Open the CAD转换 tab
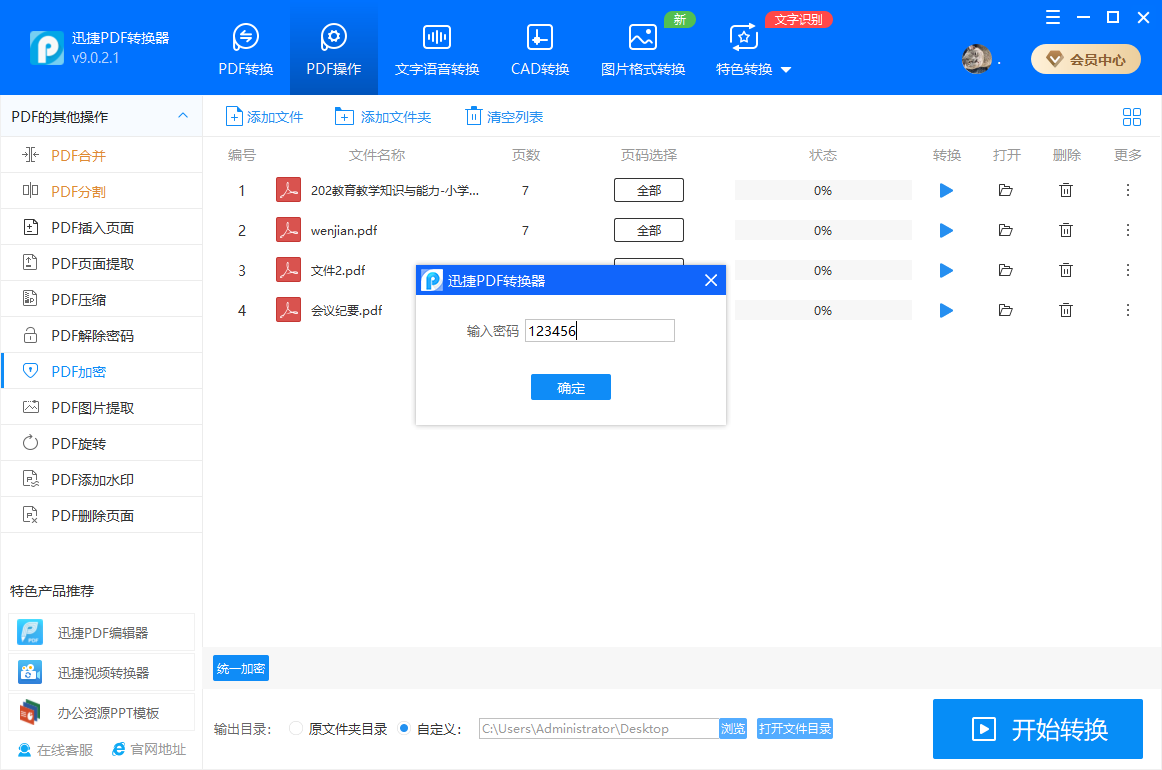Viewport: 1162px width, 770px height. tap(540, 50)
